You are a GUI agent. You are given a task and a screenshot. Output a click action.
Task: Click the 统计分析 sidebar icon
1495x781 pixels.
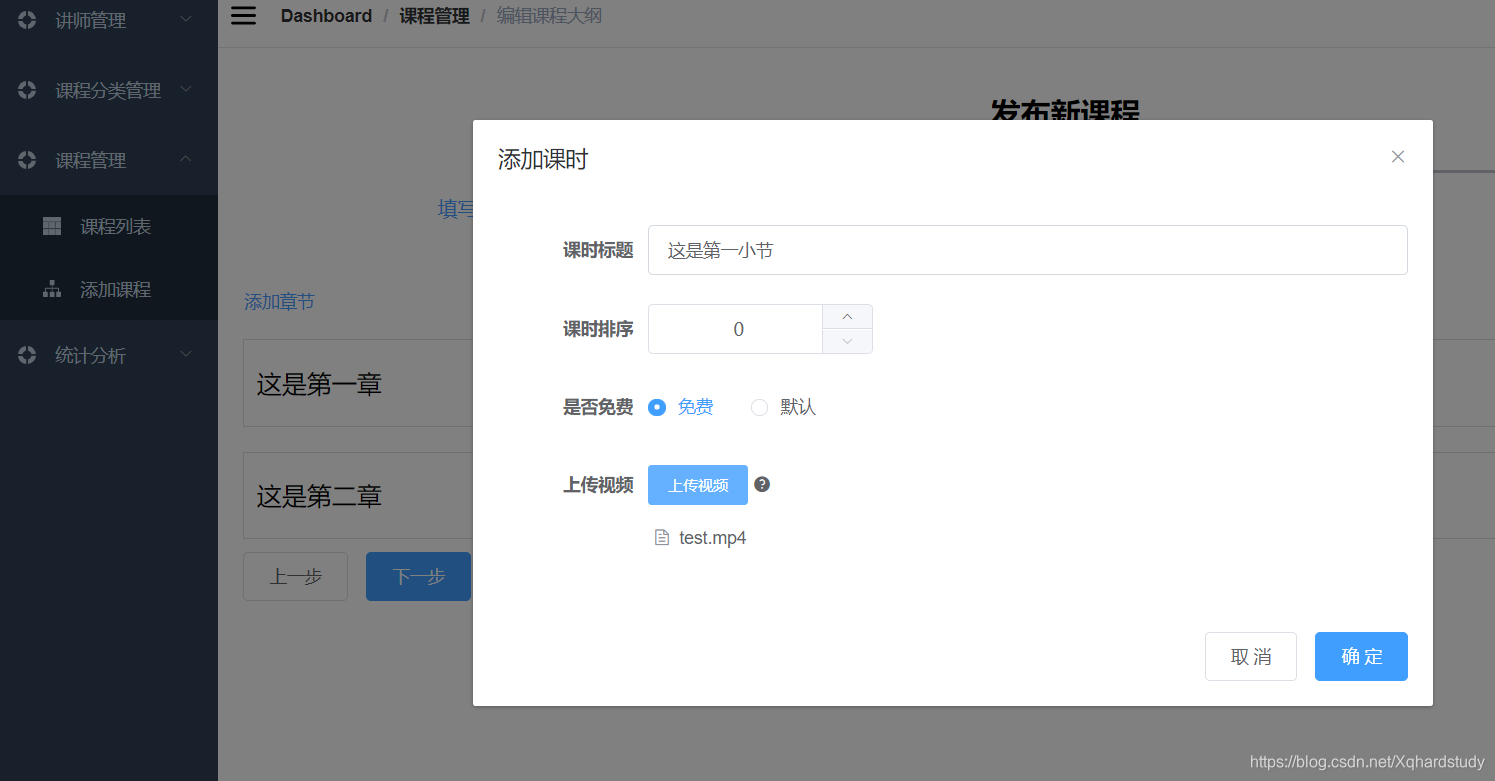coord(27,355)
